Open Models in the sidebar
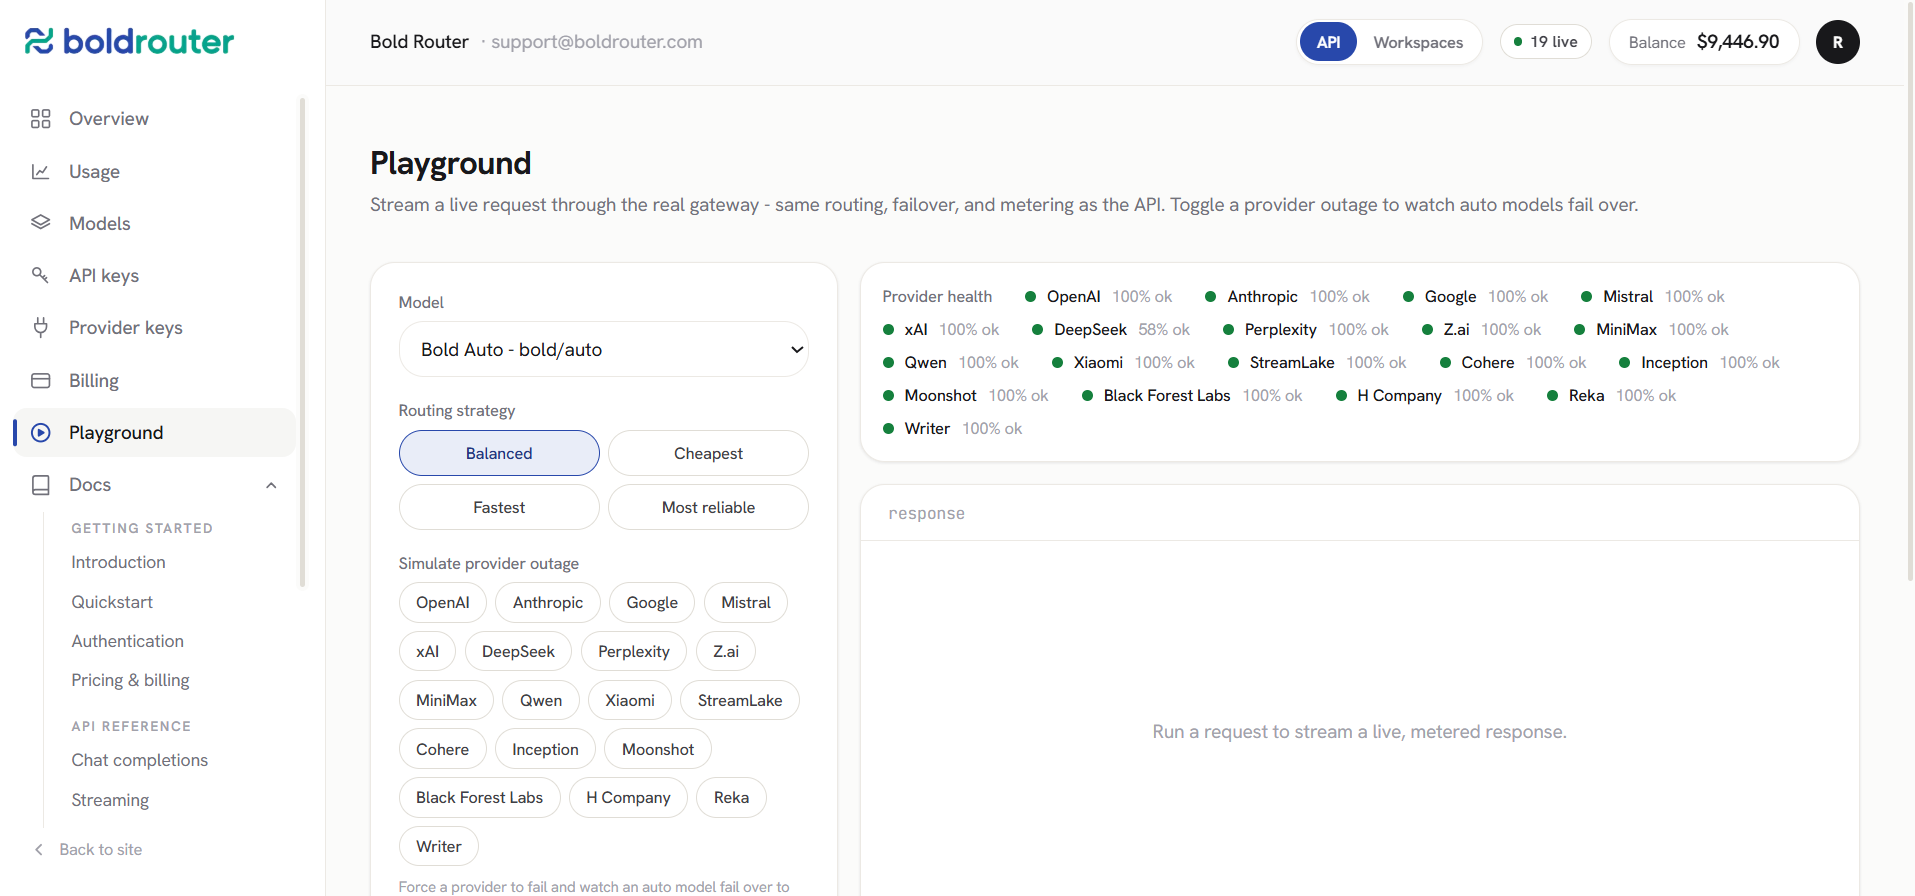The image size is (1915, 896). (x=155, y=223)
